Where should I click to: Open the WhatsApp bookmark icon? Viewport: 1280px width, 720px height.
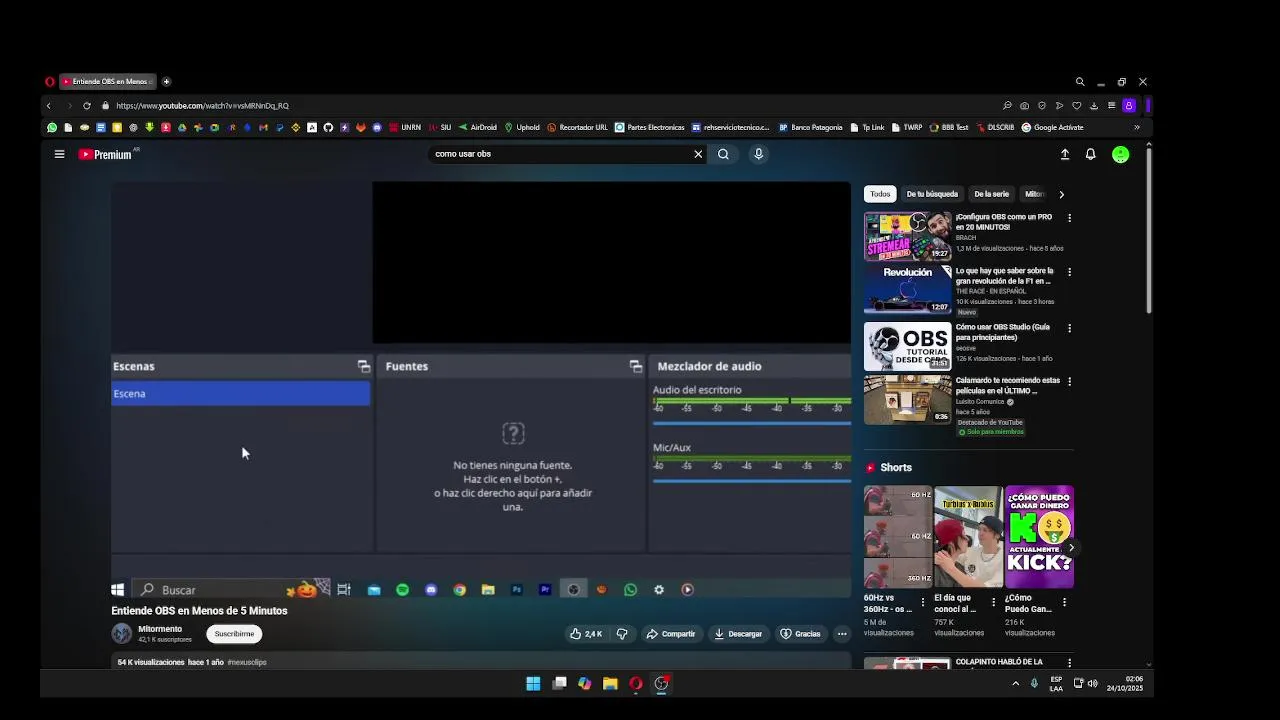[x=52, y=128]
